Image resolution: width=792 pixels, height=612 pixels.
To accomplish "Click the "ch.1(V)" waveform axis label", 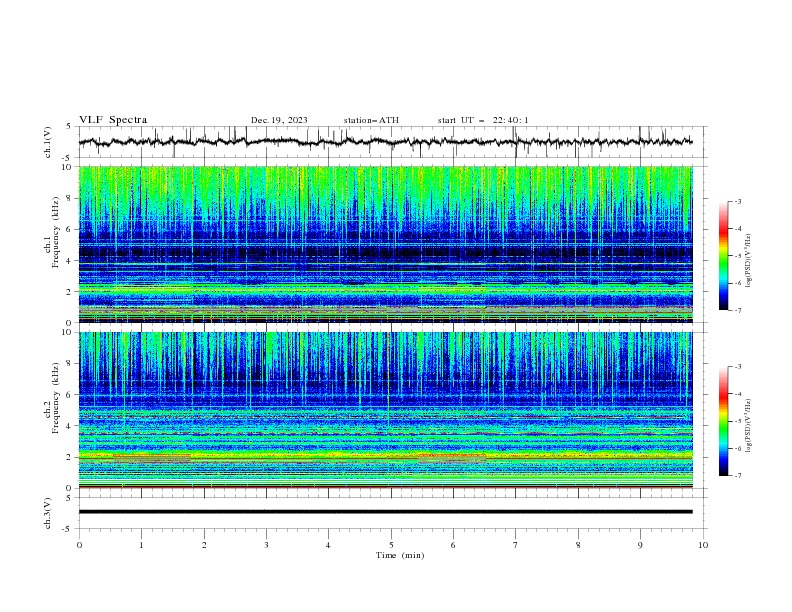I will point(48,142).
